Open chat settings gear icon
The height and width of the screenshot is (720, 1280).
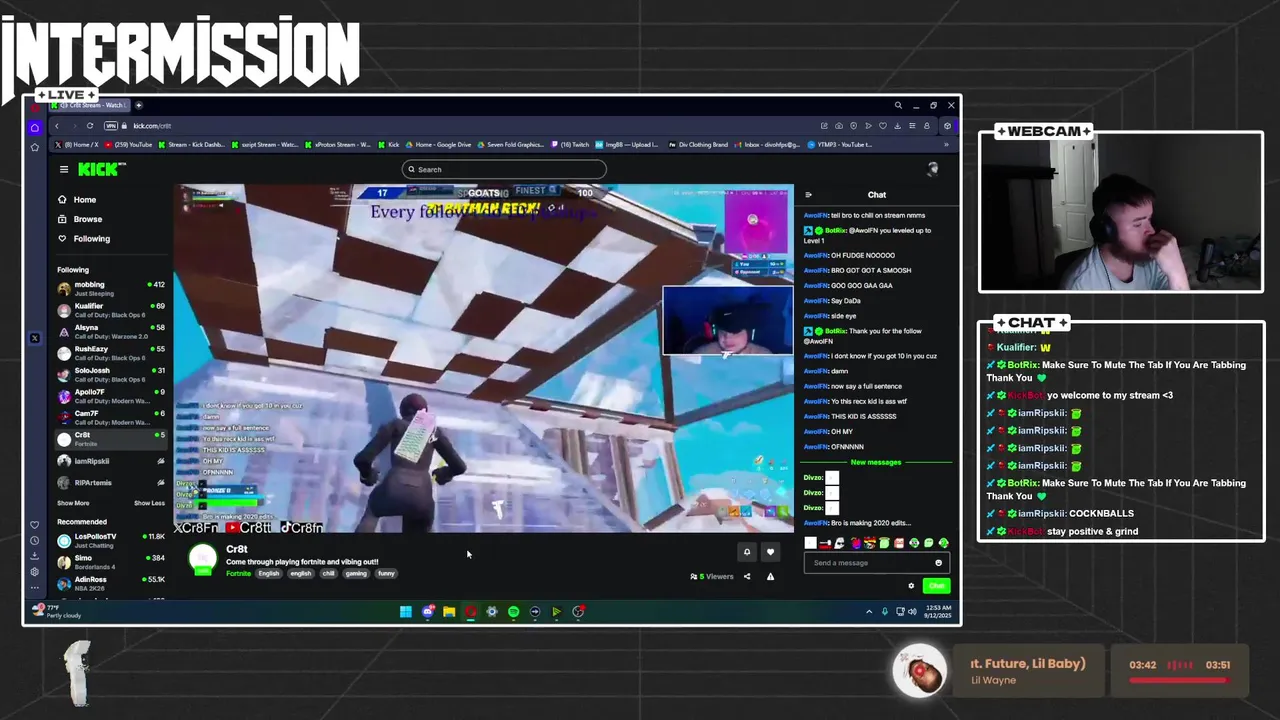(911, 586)
